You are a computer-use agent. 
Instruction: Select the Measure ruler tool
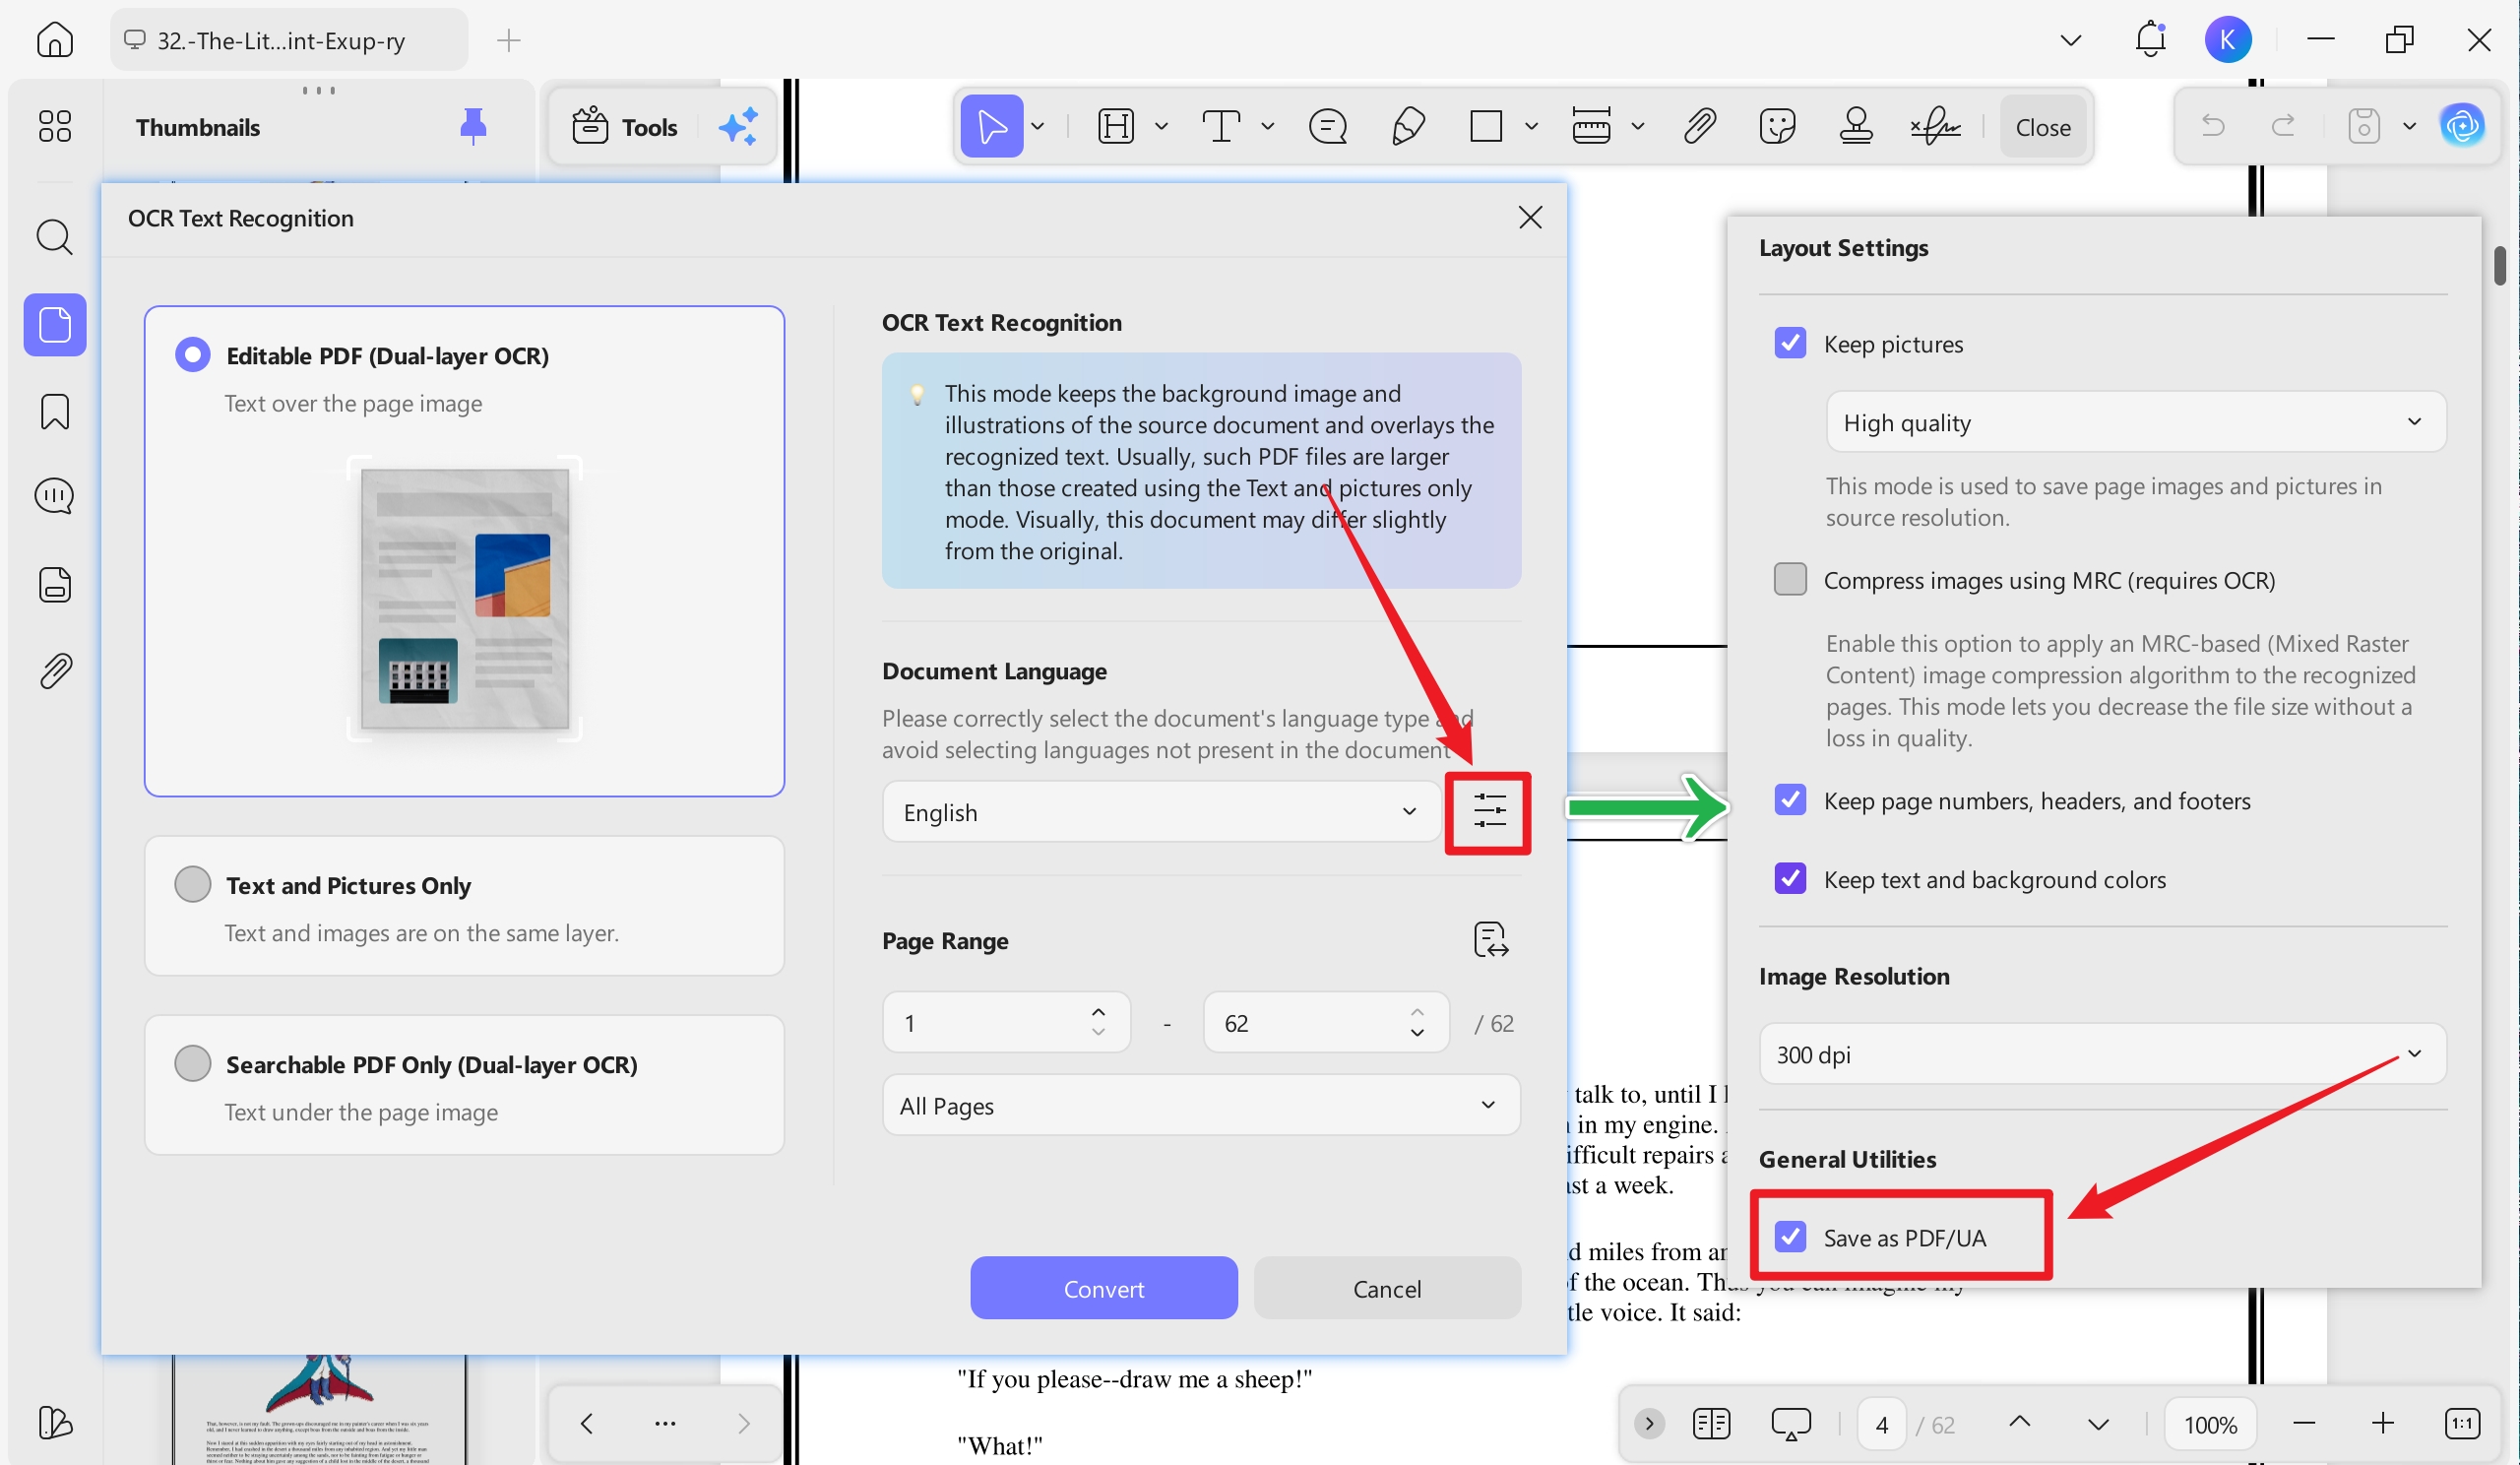click(1591, 127)
